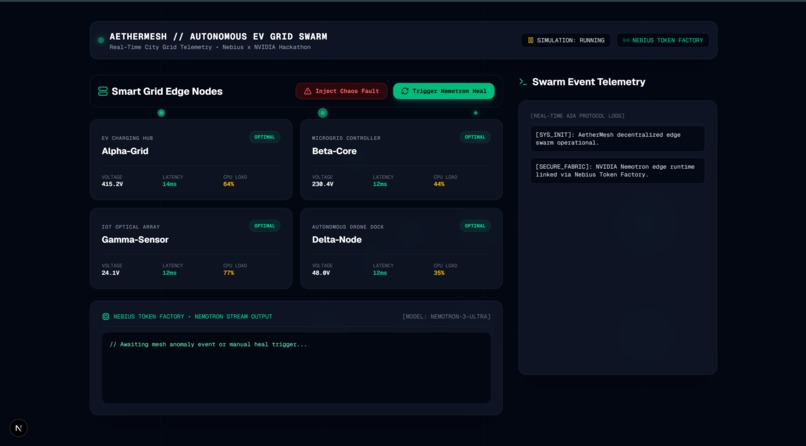This screenshot has height=446, width=806.
Task: Click the green status dot beside AETHERMESH title
Action: (x=101, y=40)
